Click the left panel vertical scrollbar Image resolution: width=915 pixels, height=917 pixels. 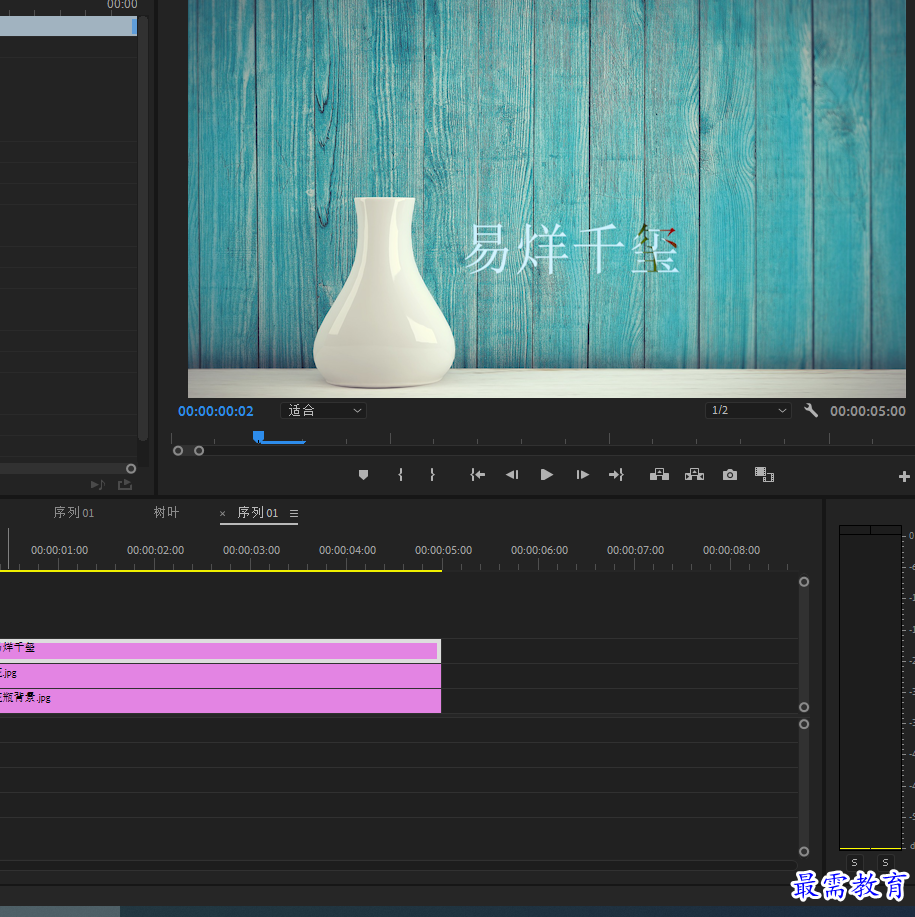(143, 228)
